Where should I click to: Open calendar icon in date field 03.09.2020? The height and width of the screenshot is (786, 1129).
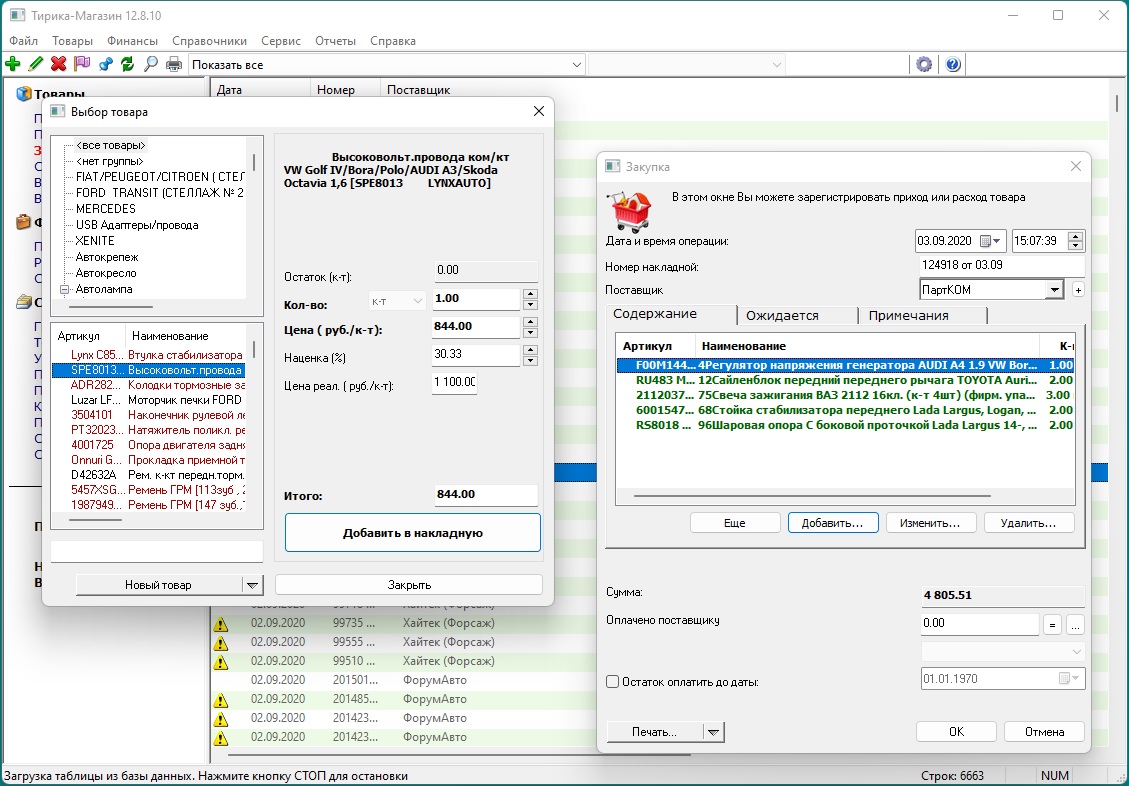coord(990,241)
